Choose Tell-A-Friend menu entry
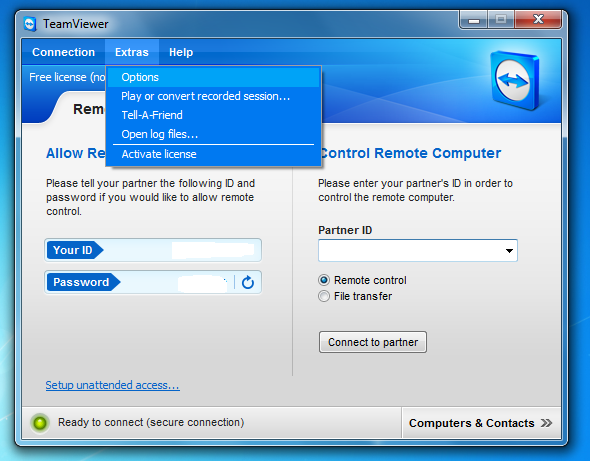 click(213, 115)
